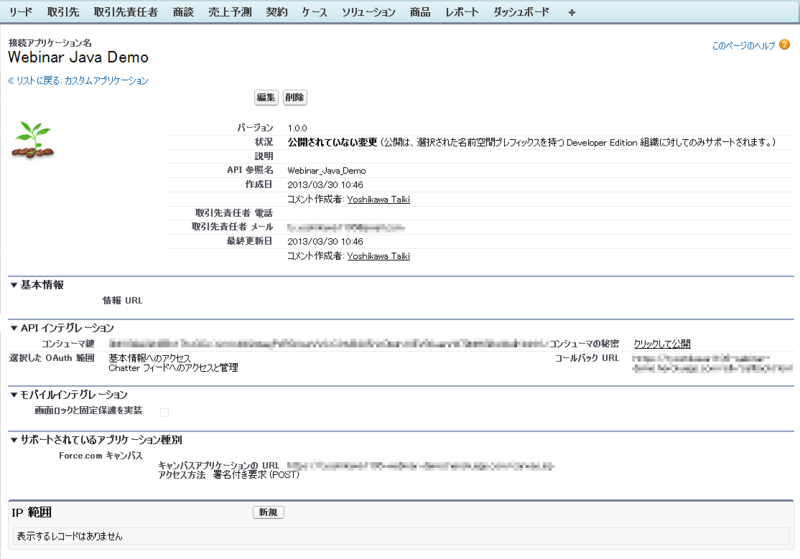
Task: Click the blurred contact email value
Action: 346,227
